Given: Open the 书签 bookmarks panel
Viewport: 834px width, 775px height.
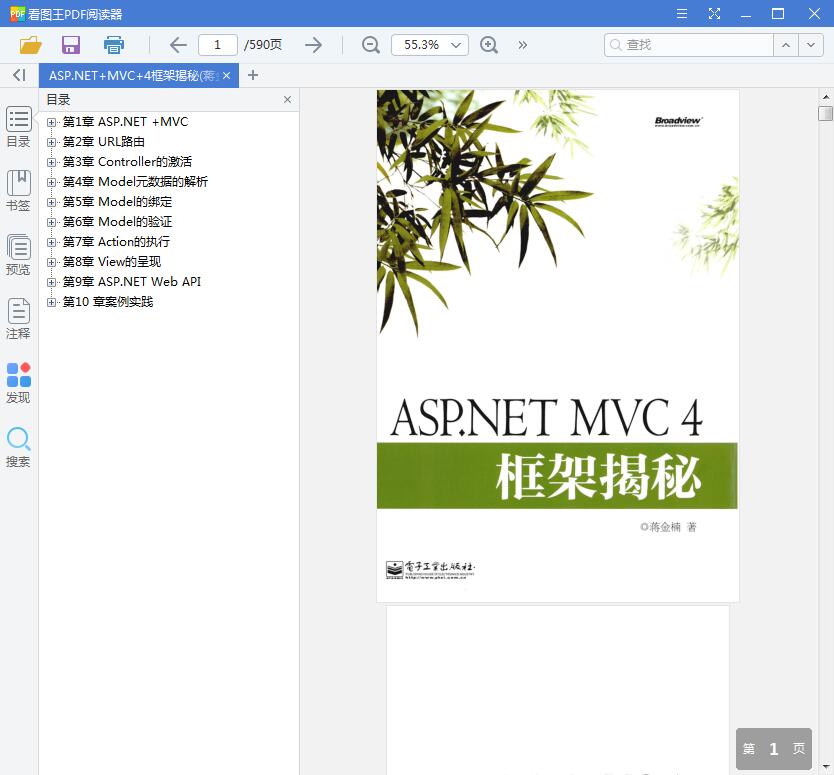Looking at the screenshot, I should click(19, 190).
